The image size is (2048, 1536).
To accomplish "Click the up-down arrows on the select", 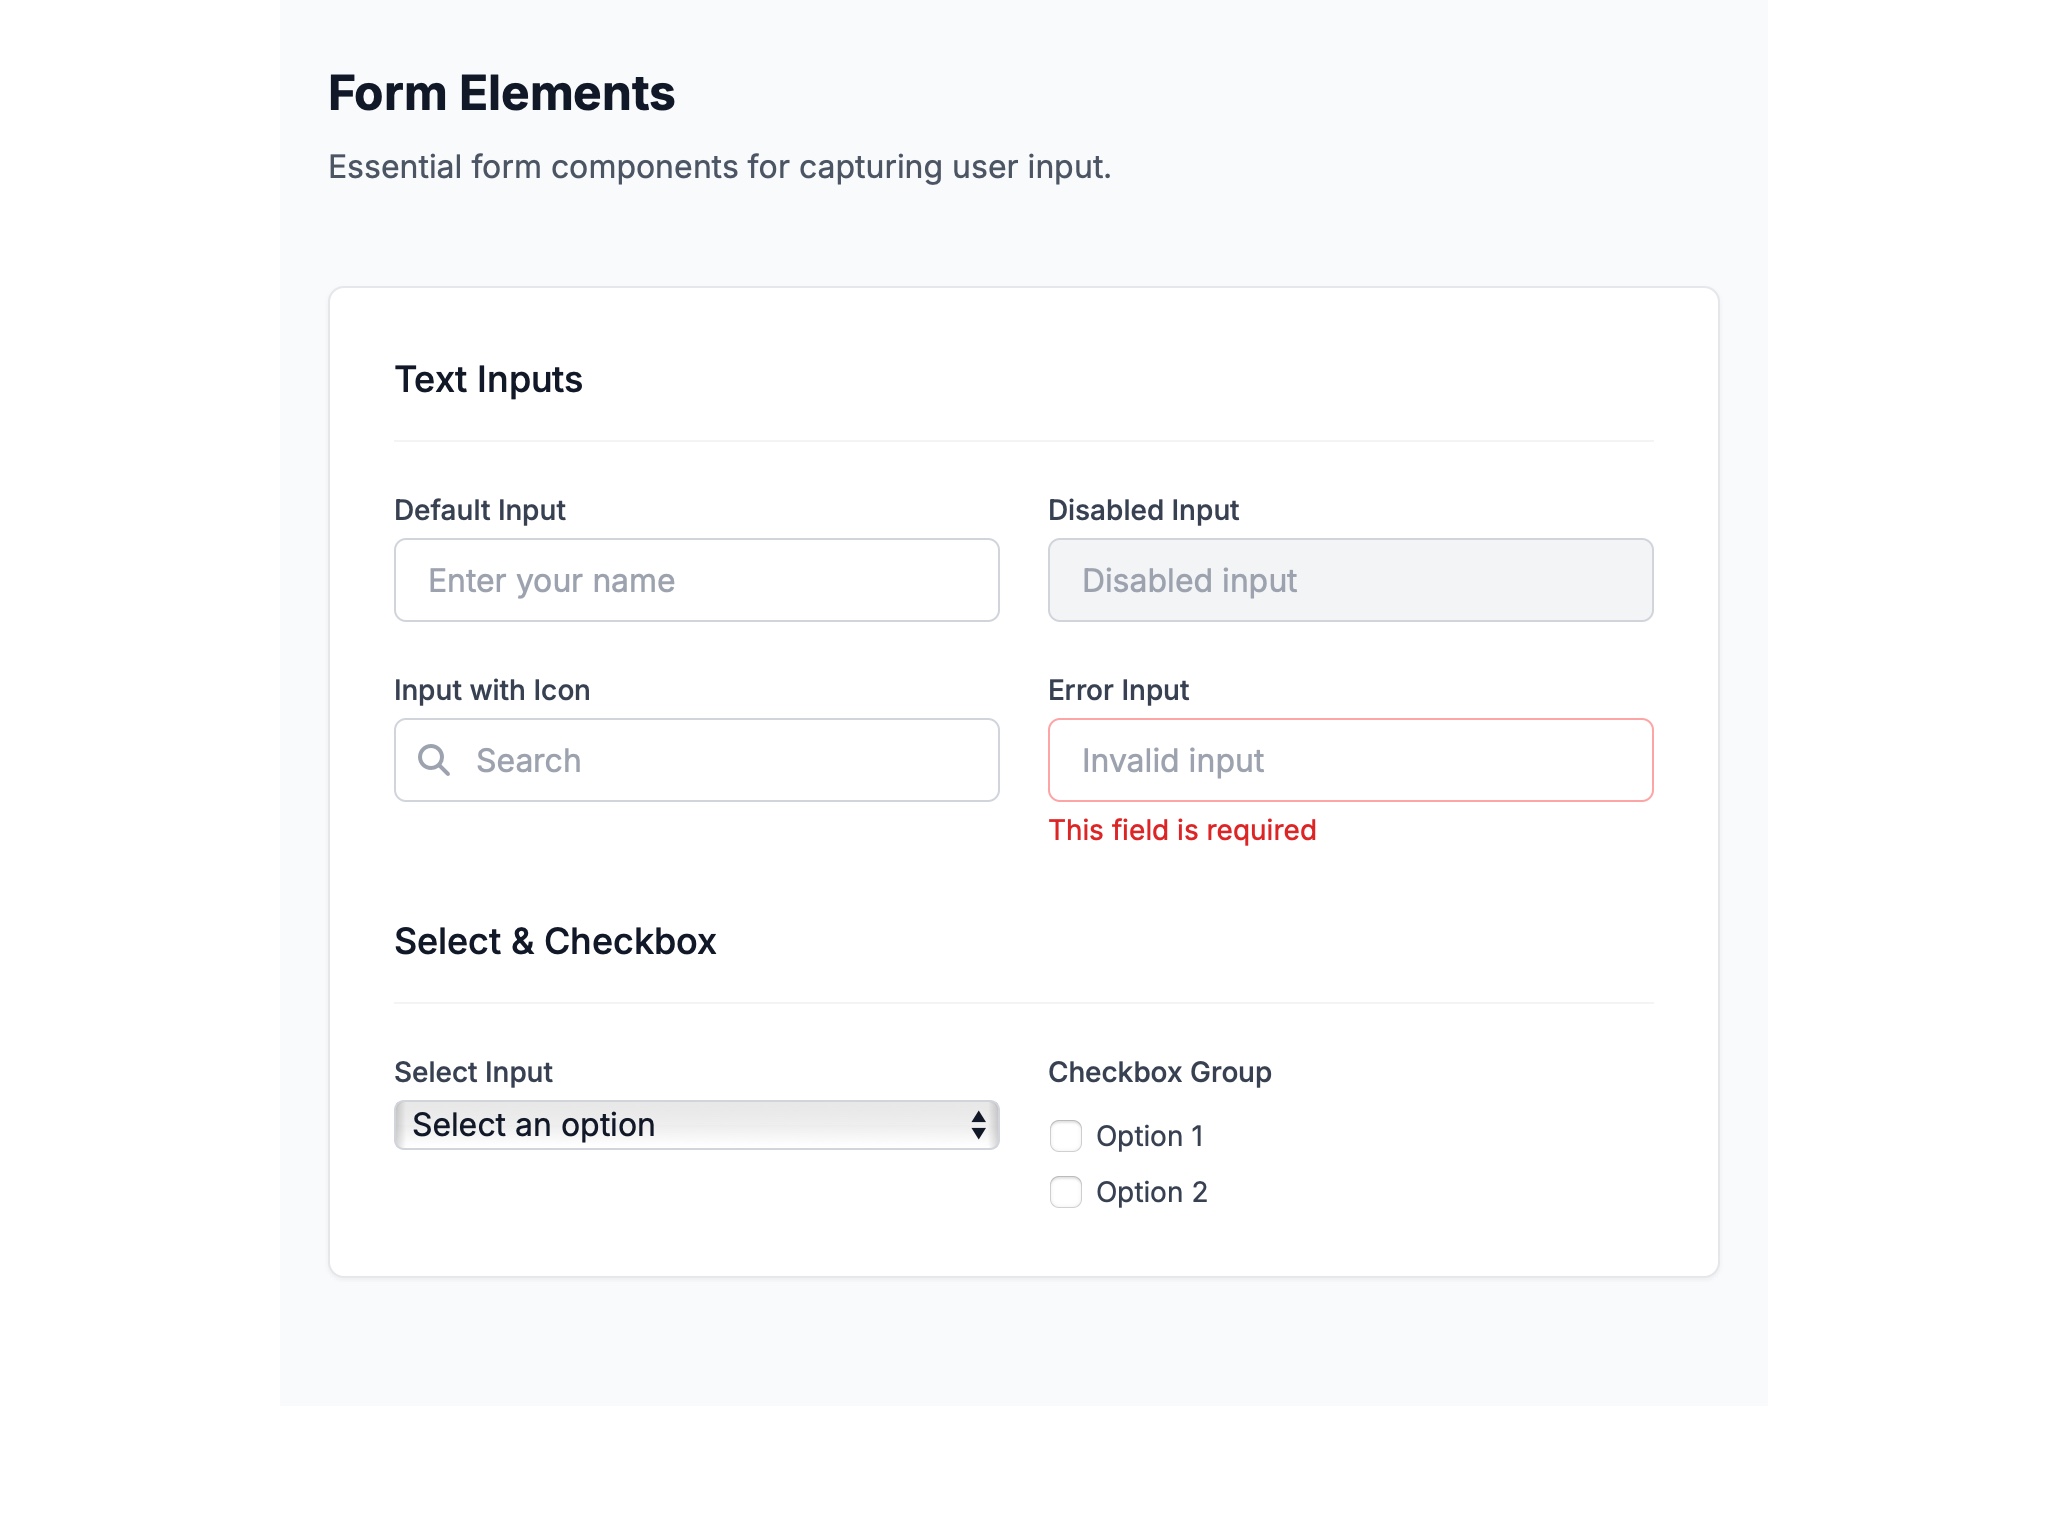I will point(977,1124).
